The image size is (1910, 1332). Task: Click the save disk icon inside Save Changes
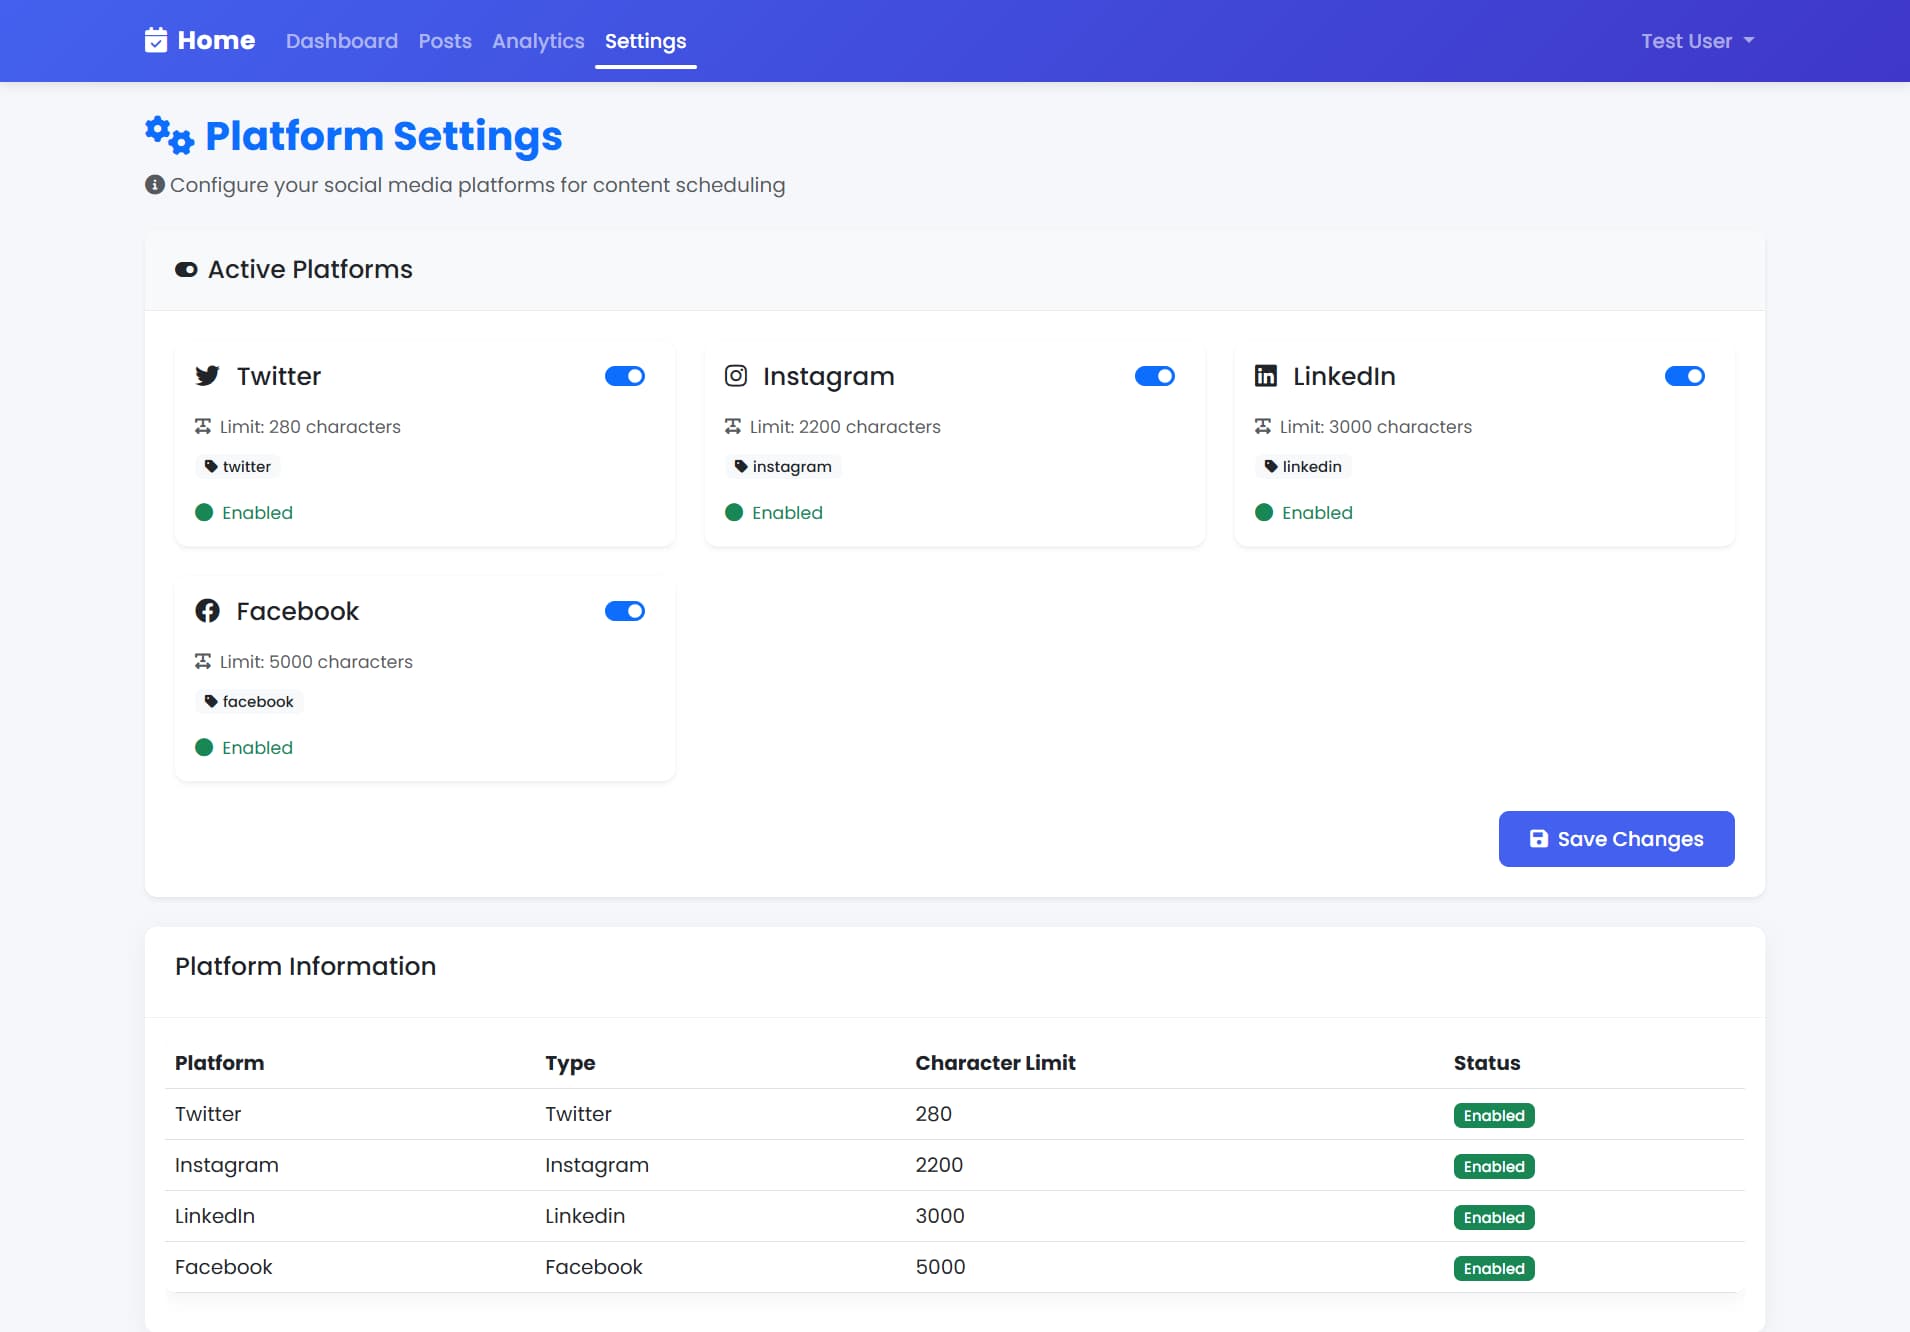[1539, 839]
